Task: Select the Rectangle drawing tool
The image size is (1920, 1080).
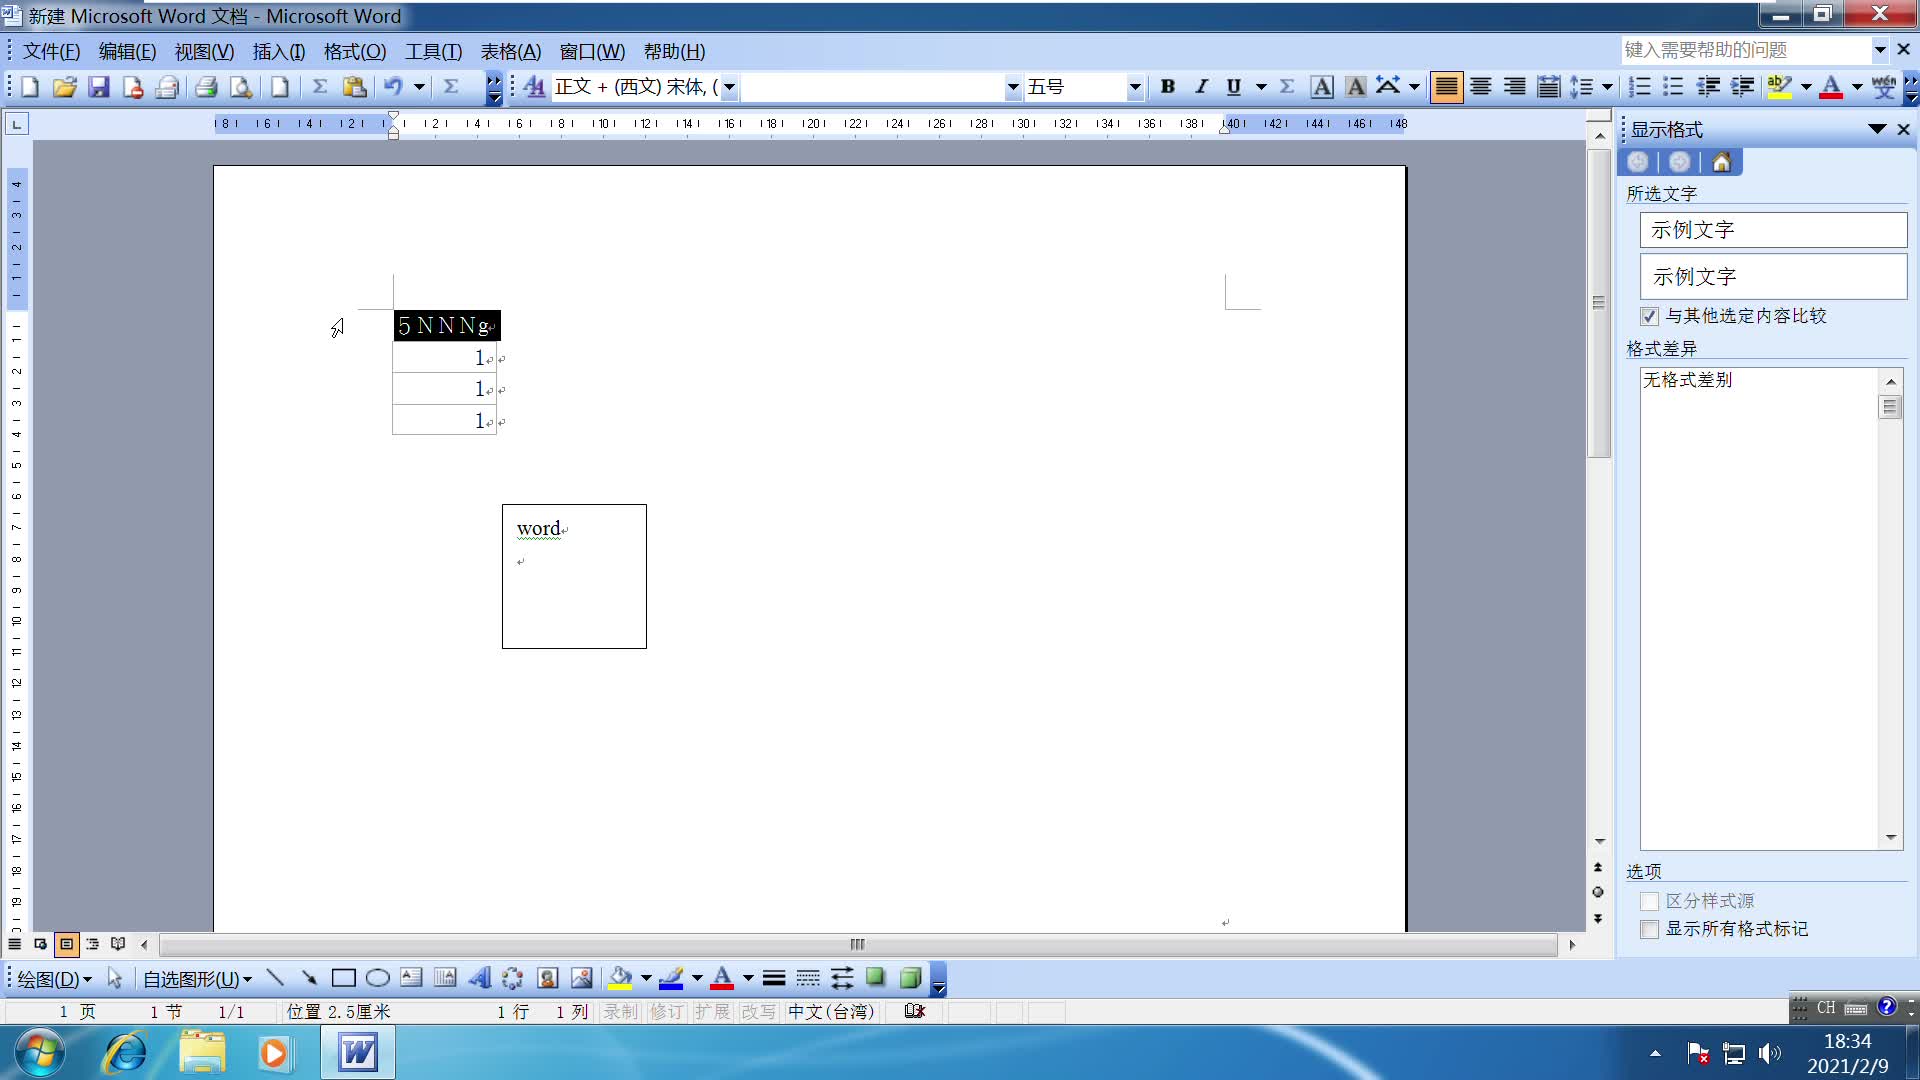Action: coord(343,978)
